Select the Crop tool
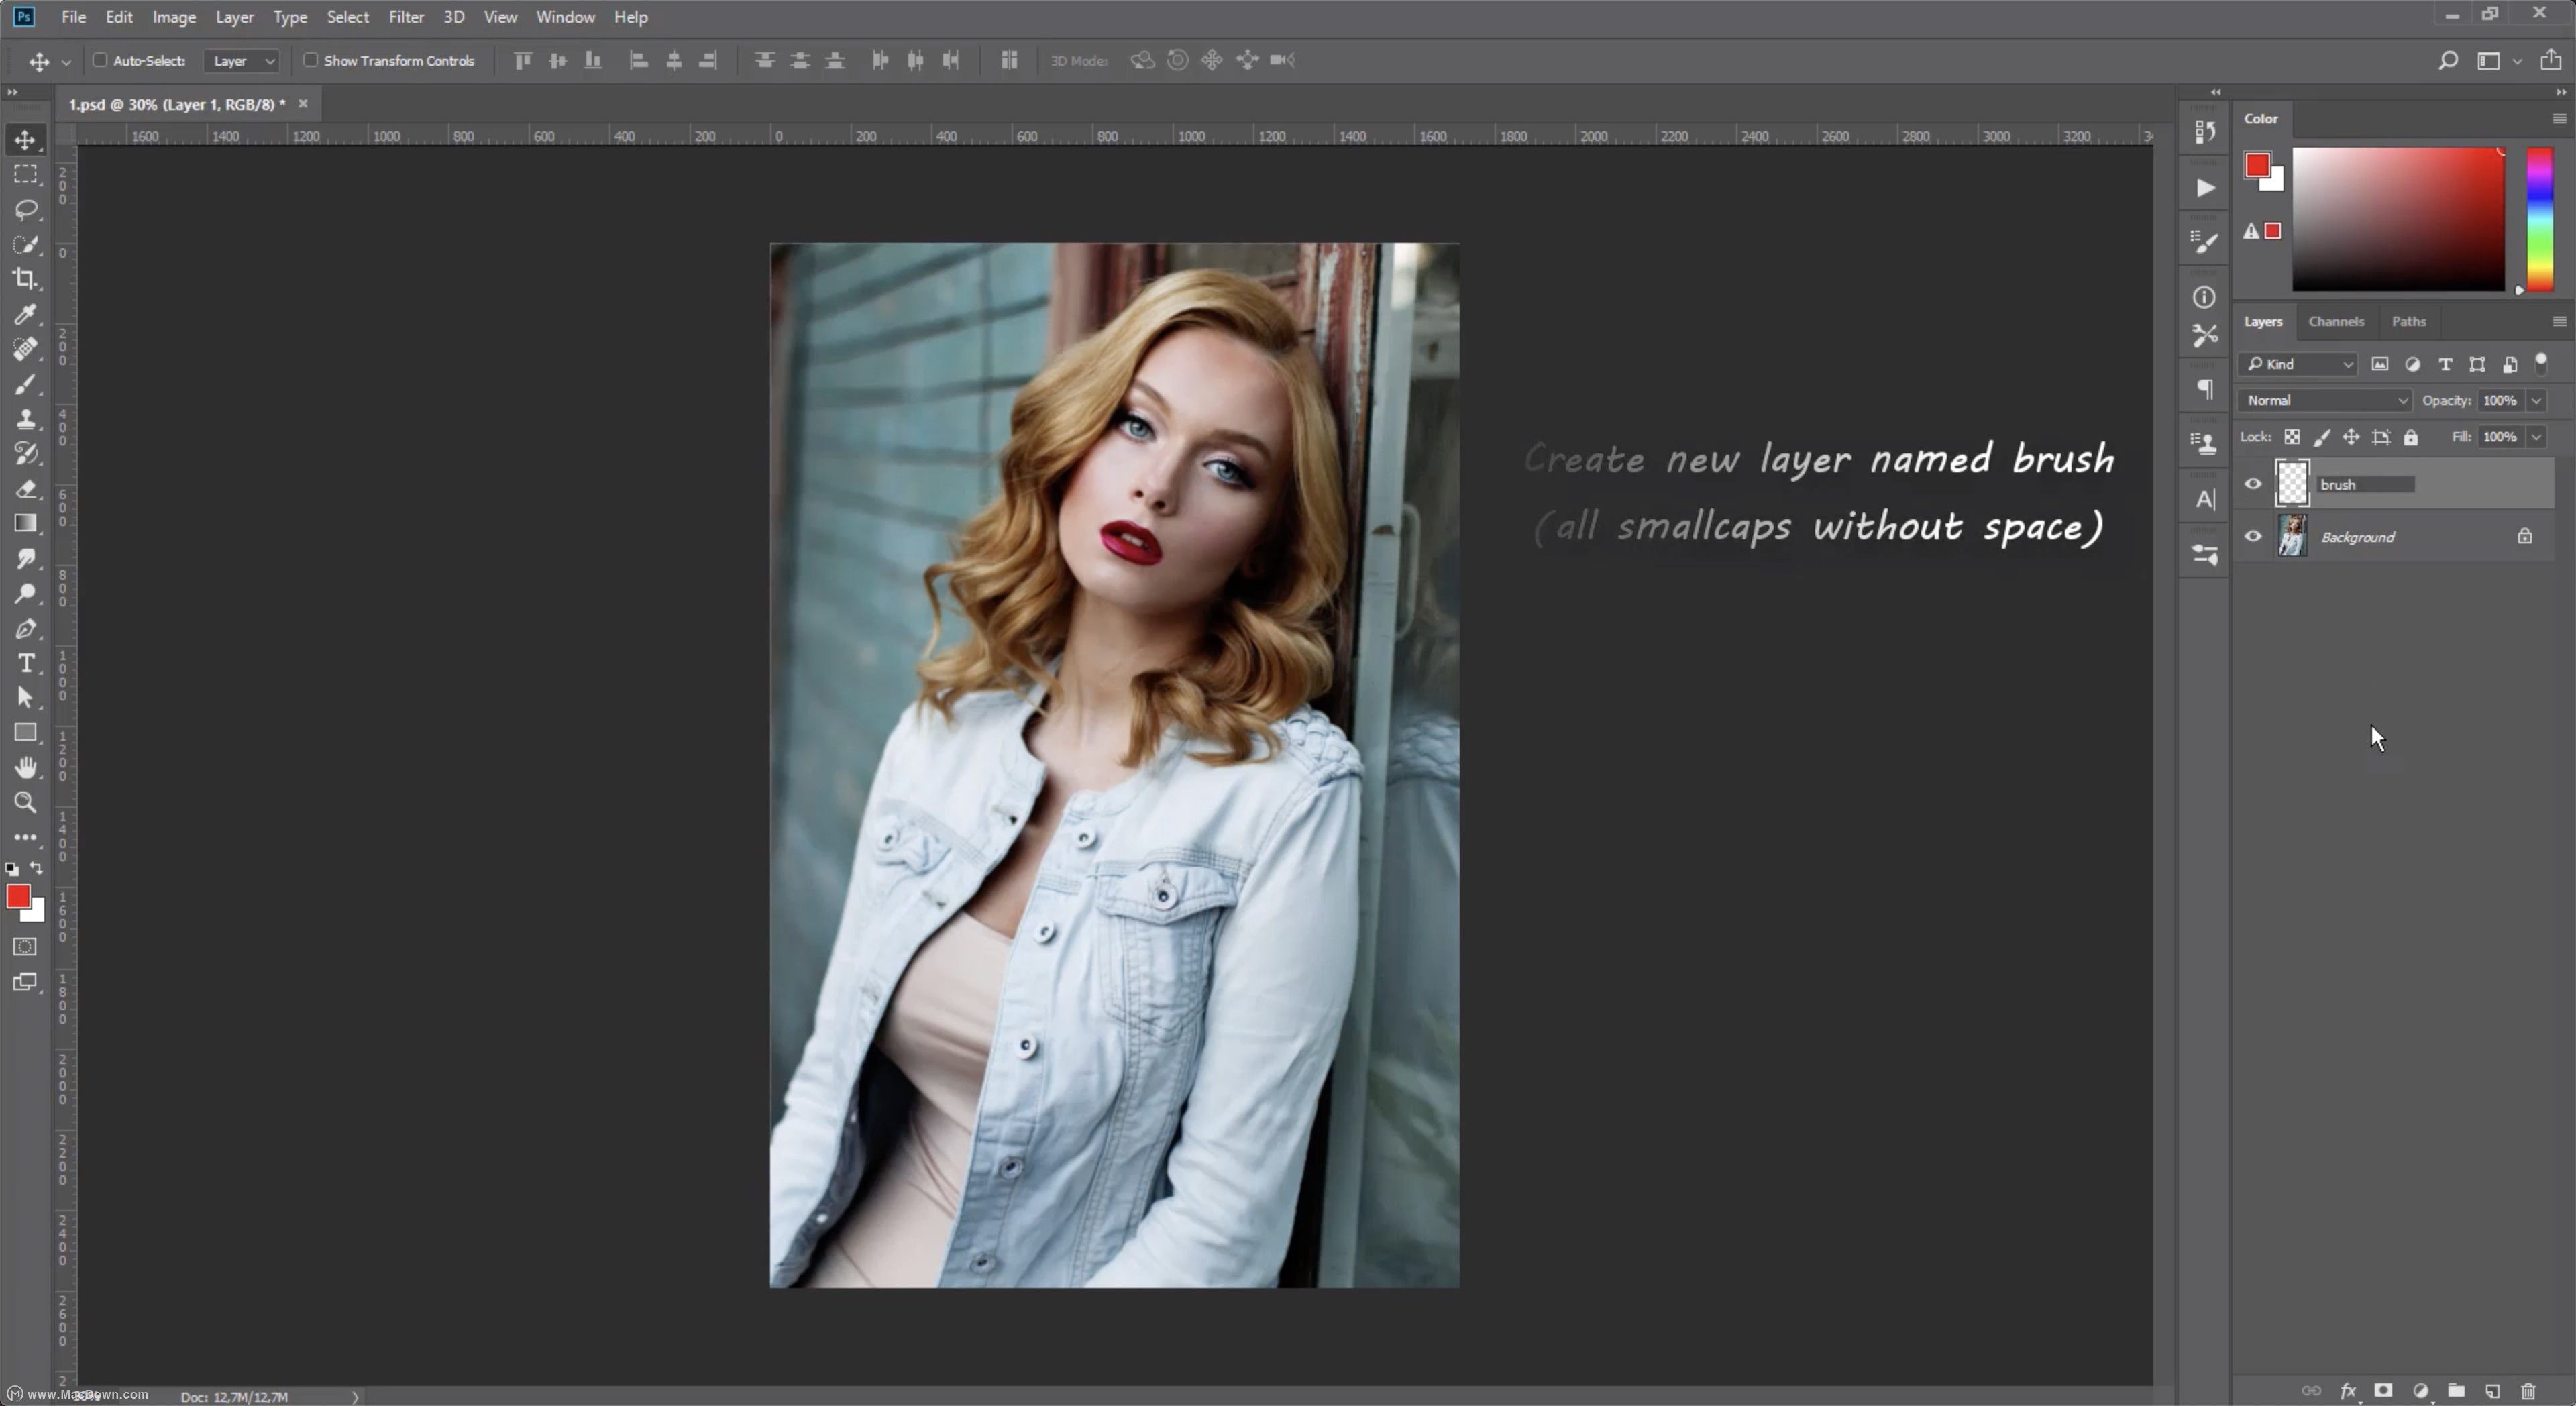The image size is (2576, 1406). coord(26,279)
